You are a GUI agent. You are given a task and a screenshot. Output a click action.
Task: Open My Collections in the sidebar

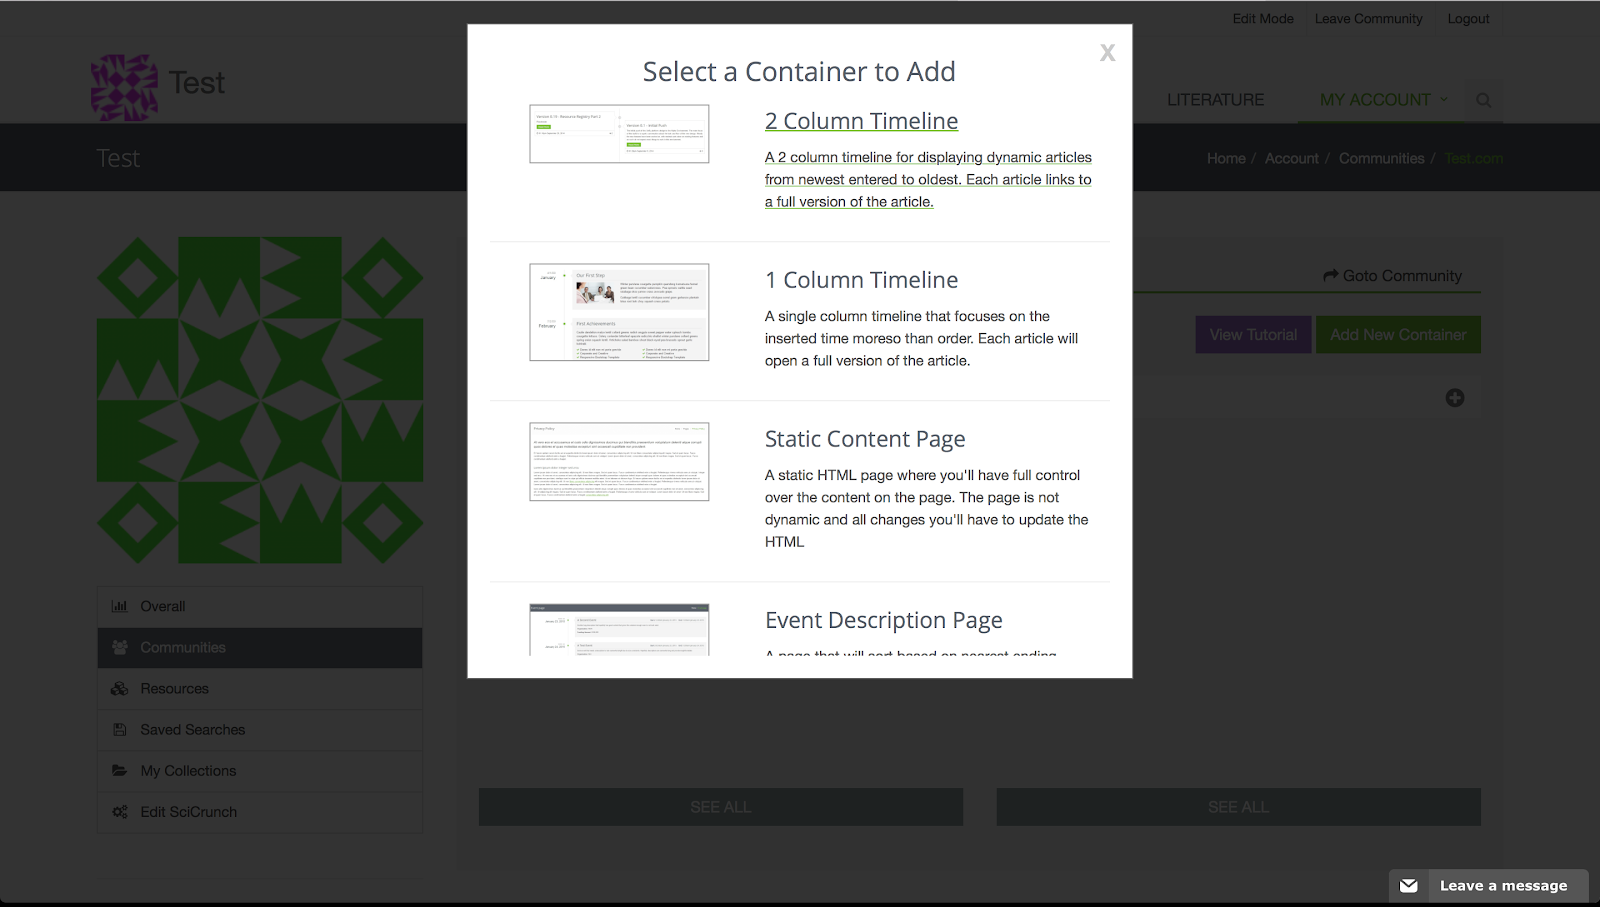point(260,771)
